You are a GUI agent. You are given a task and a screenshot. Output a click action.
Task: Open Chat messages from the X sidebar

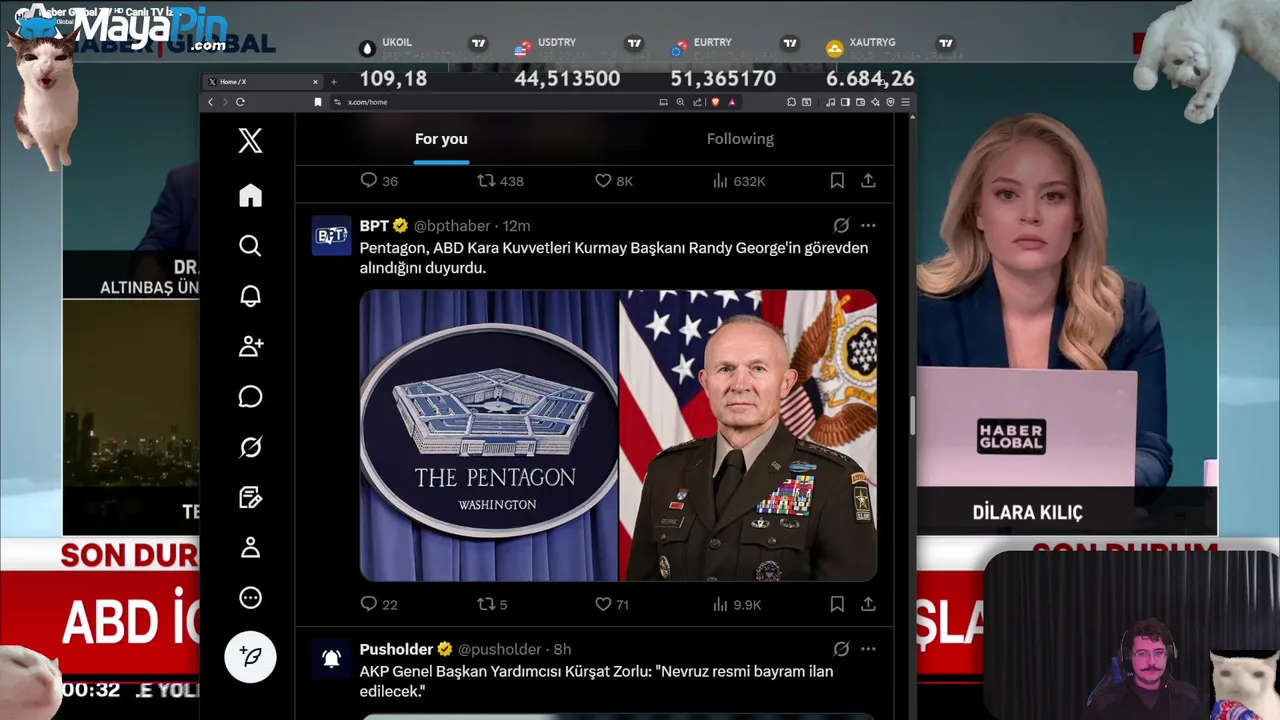[x=250, y=397]
